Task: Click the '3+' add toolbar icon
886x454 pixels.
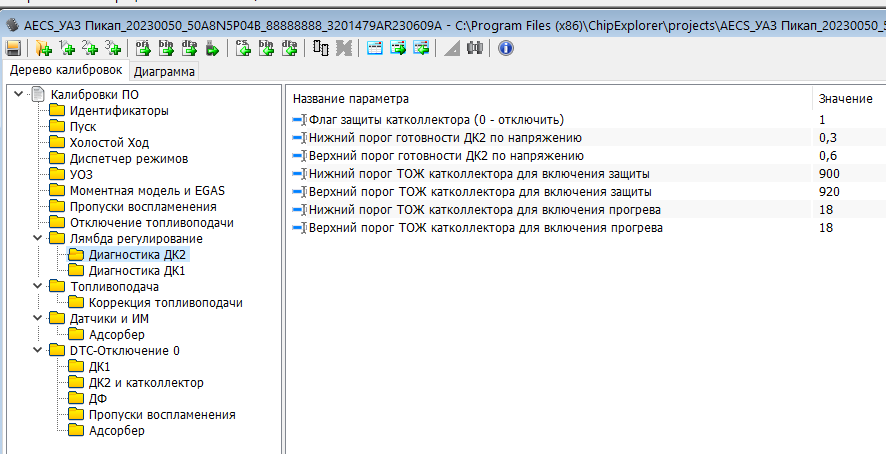Action: click(x=114, y=47)
